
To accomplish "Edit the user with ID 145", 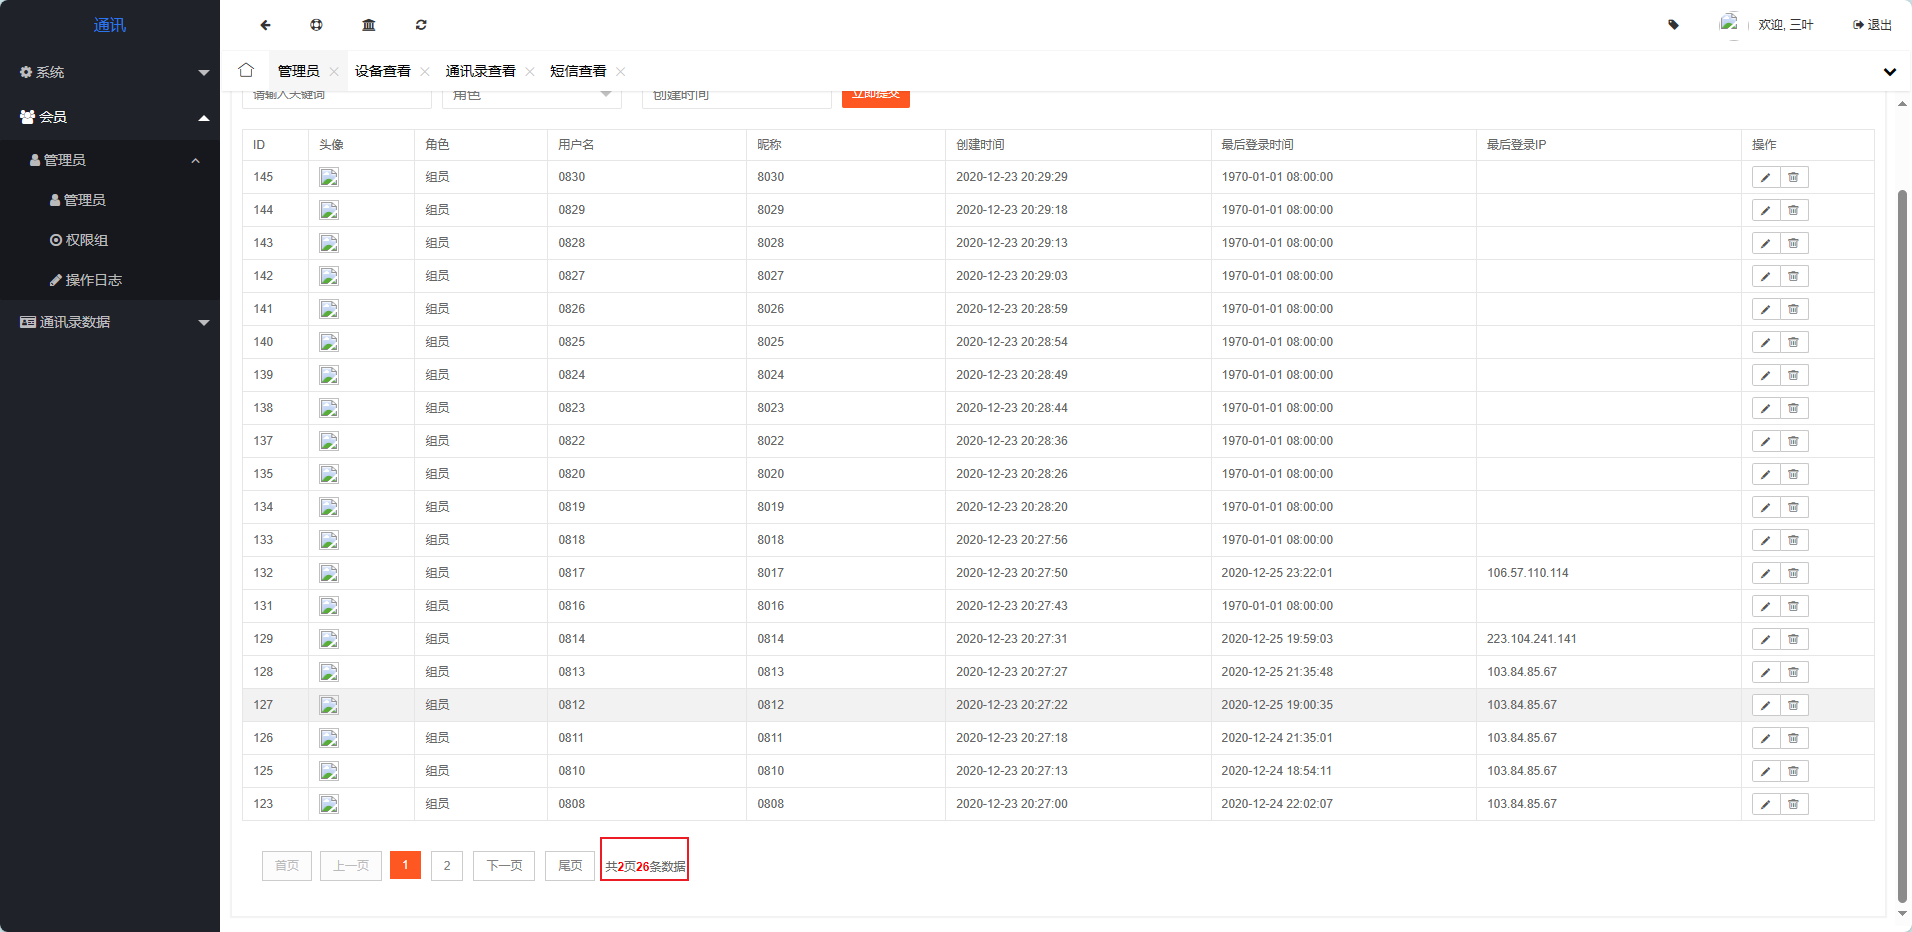I will [x=1765, y=177].
